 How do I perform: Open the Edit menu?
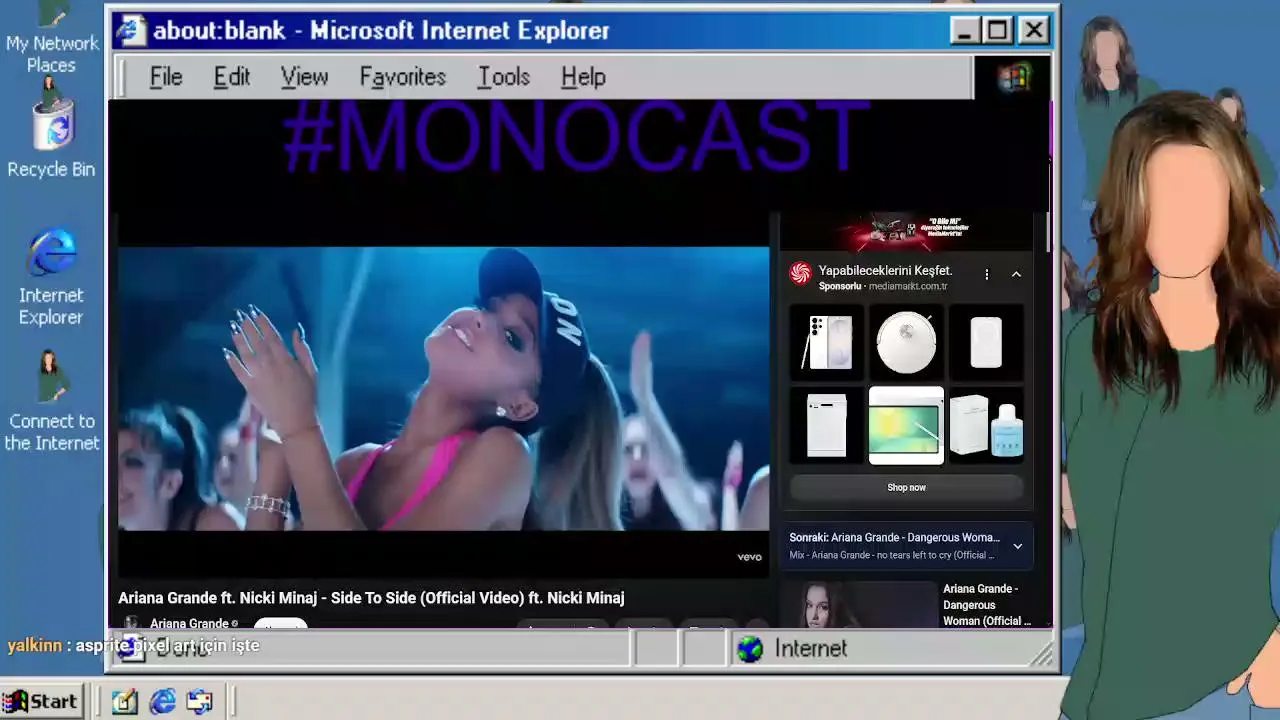[231, 77]
